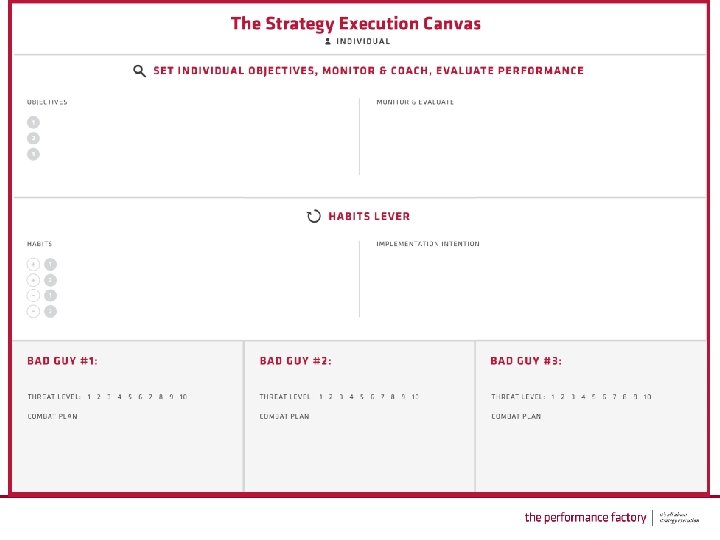Pick threat level 10 for Bad Guy #3
This screenshot has width=720, height=540.
pyautogui.click(x=647, y=397)
